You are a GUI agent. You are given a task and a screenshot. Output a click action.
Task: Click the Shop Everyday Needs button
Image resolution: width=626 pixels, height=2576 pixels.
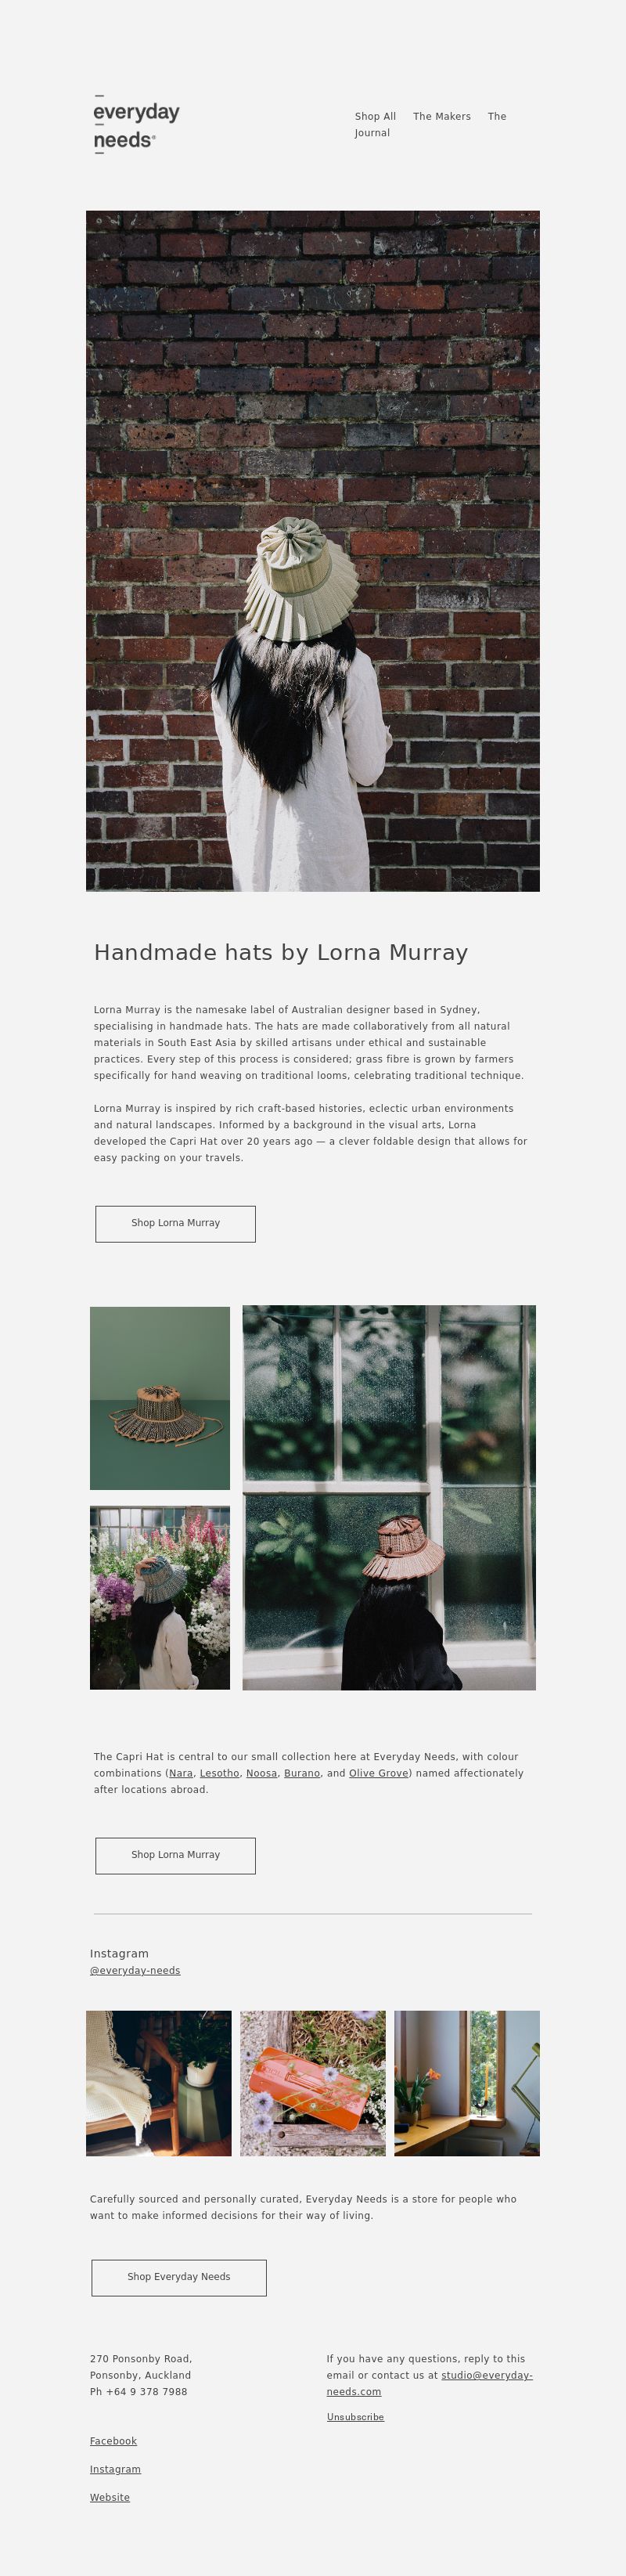coord(179,2278)
